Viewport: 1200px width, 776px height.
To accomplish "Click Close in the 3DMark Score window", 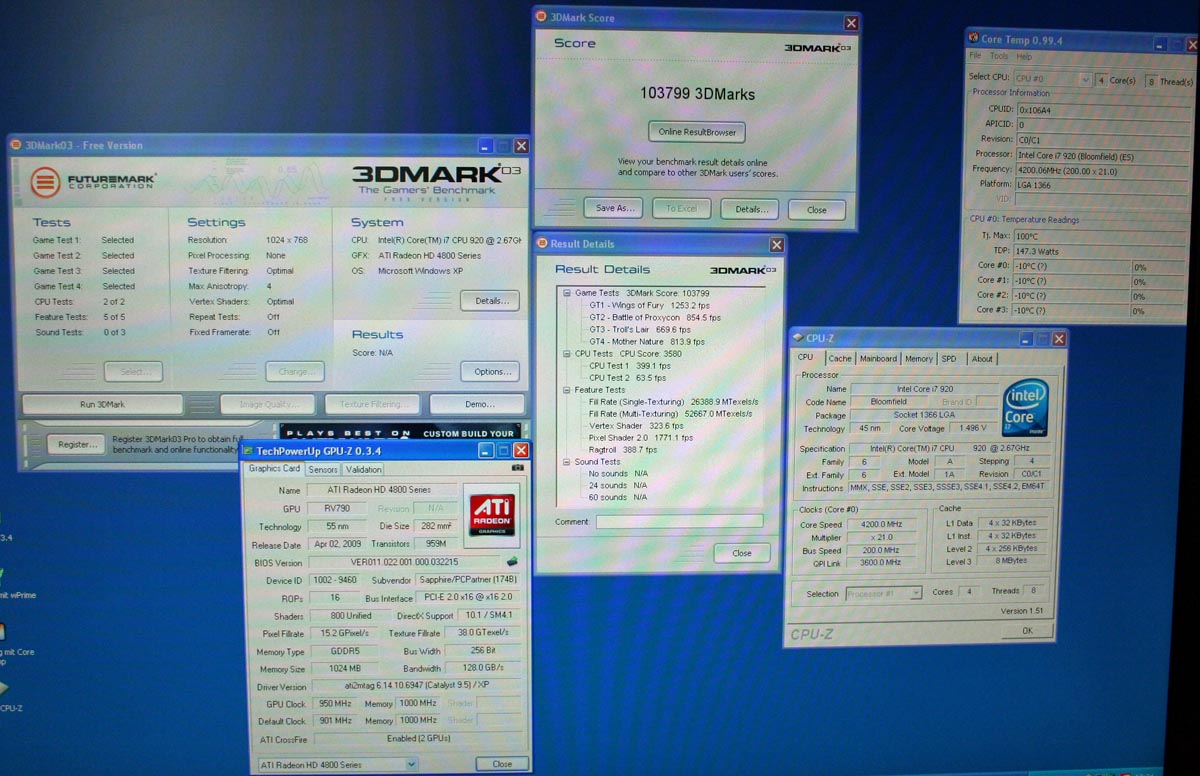I will [817, 210].
